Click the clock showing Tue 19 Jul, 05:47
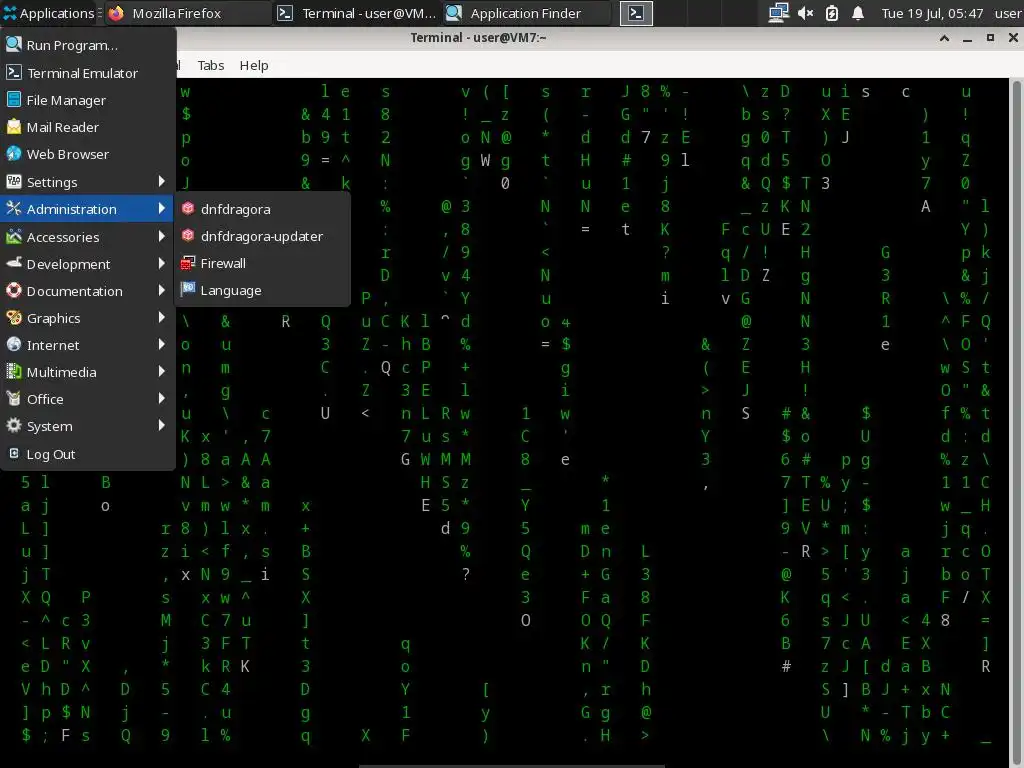The image size is (1024, 768). [932, 13]
